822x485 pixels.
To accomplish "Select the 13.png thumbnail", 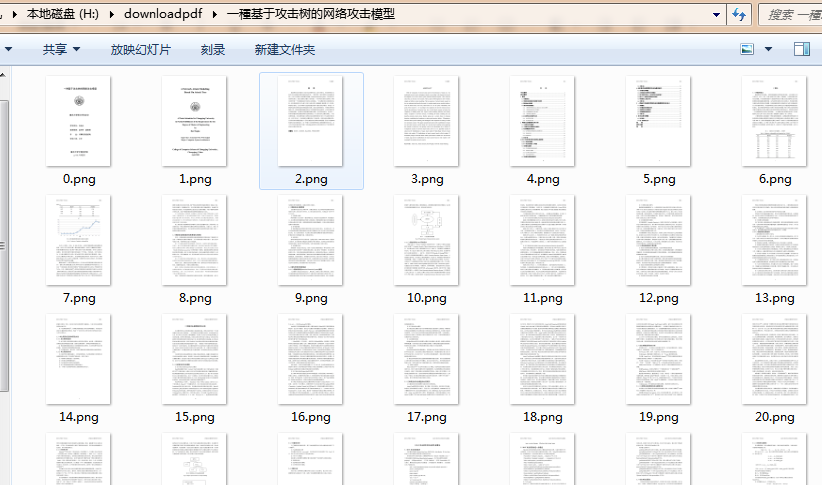I will [x=774, y=240].
